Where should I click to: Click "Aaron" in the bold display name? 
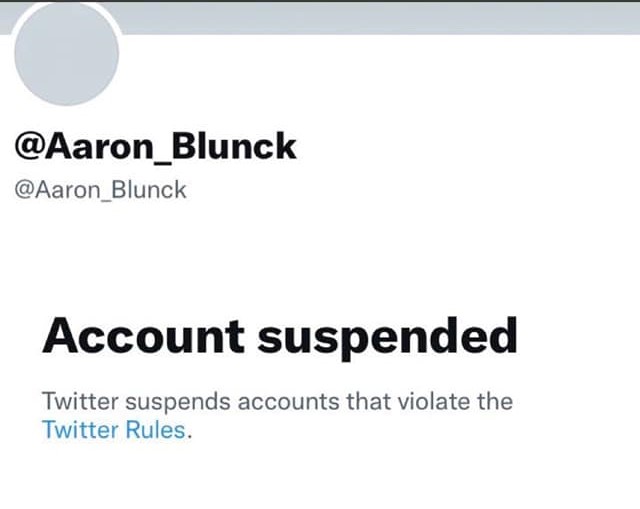[x=87, y=147]
